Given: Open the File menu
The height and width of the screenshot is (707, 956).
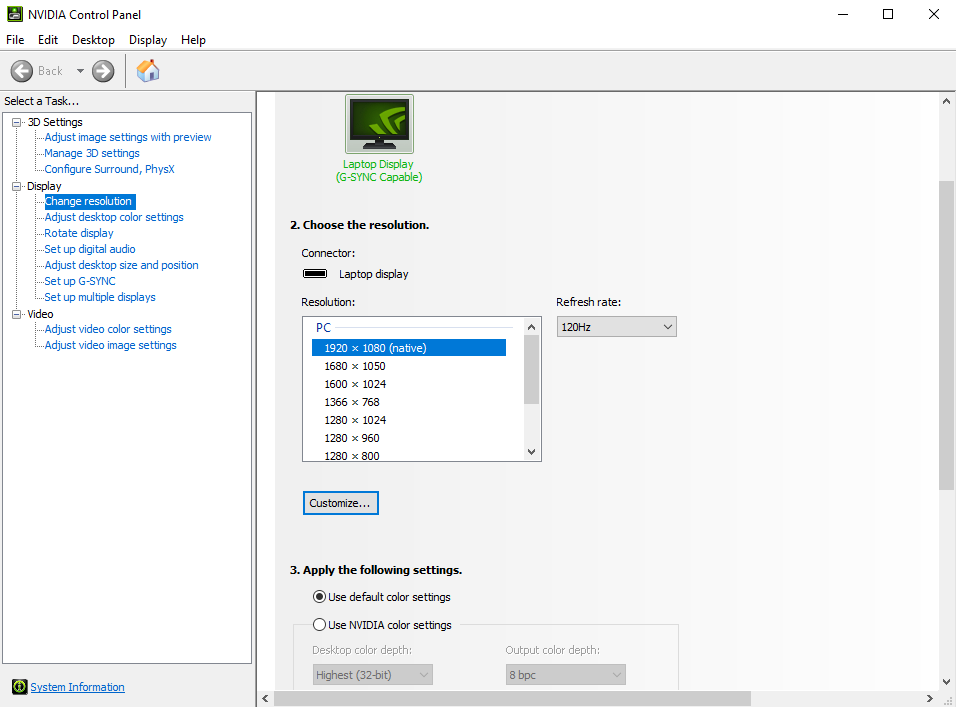Looking at the screenshot, I should tap(15, 40).
